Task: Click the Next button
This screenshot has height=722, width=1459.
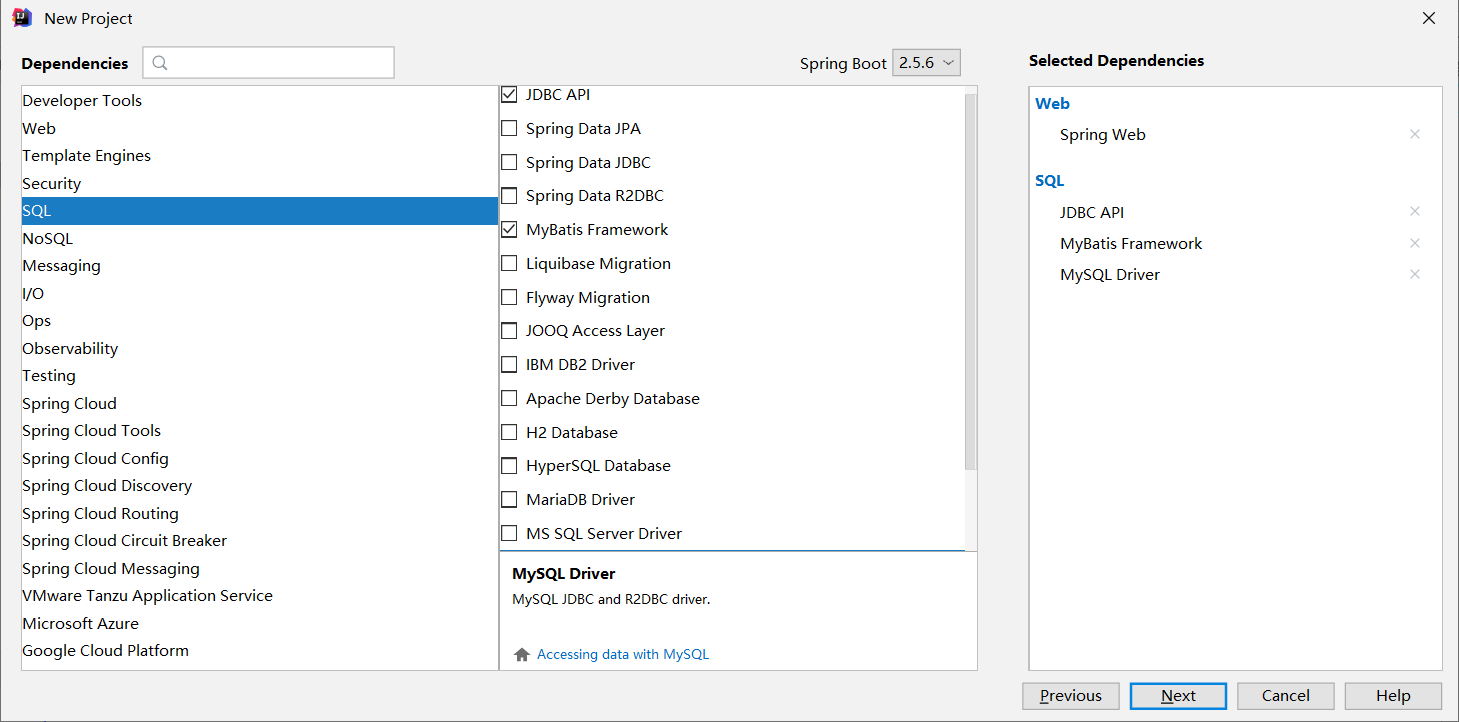Action: 1178,695
